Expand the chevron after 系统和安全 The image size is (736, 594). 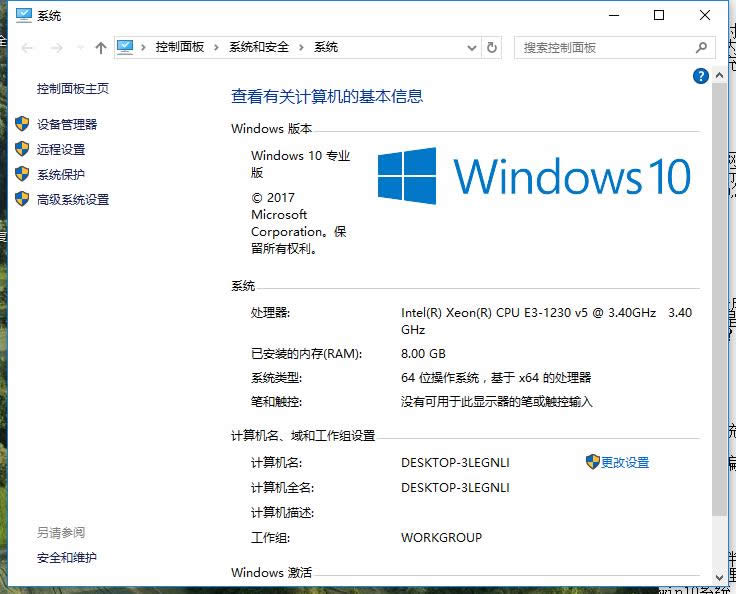pyautogui.click(x=301, y=47)
